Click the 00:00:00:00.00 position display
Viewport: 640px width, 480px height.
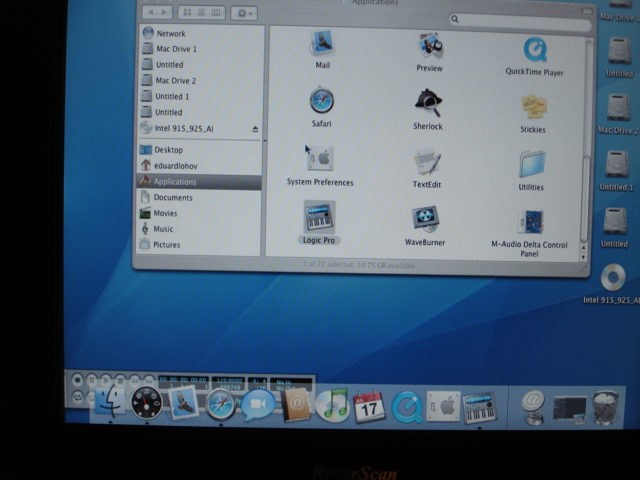(183, 380)
